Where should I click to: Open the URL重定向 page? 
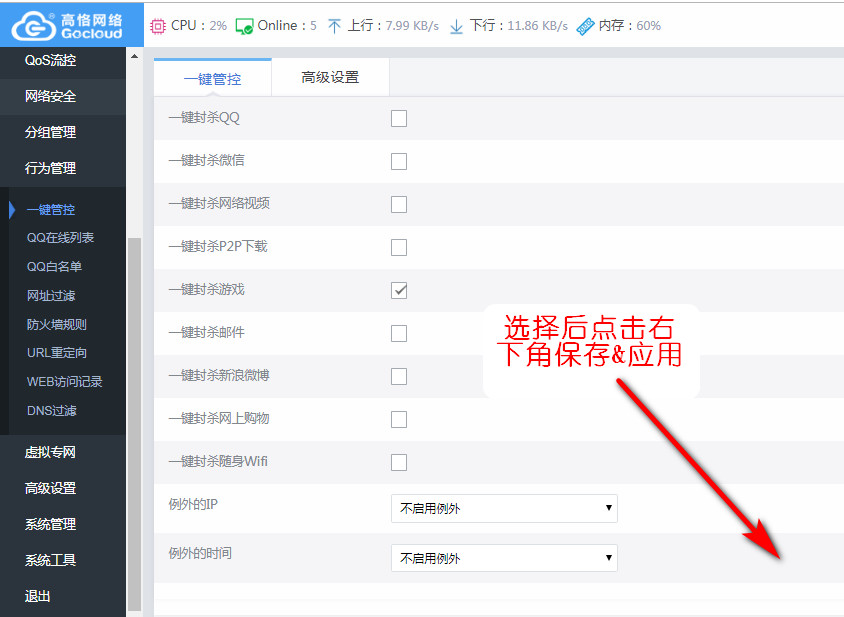(x=57, y=353)
